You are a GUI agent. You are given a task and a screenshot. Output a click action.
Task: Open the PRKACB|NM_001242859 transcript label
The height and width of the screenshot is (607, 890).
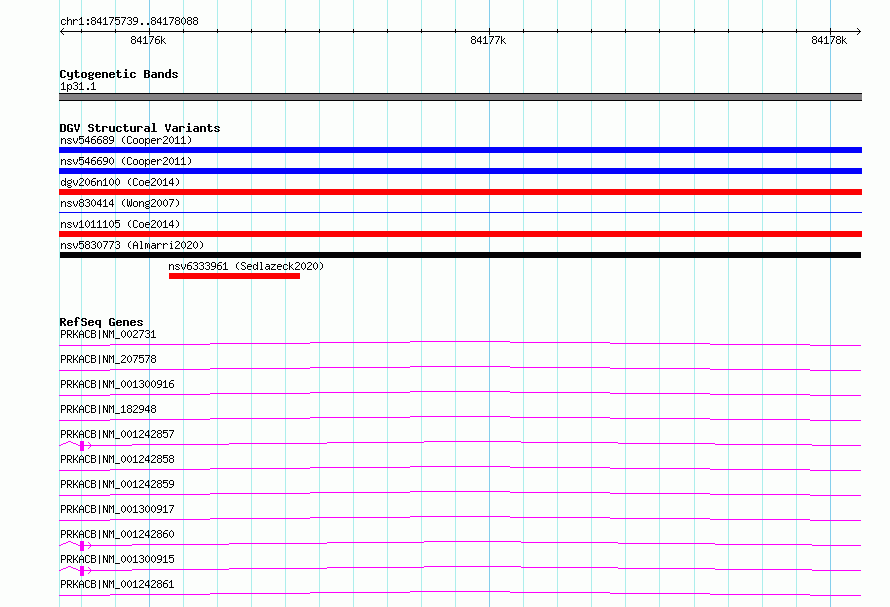117,484
